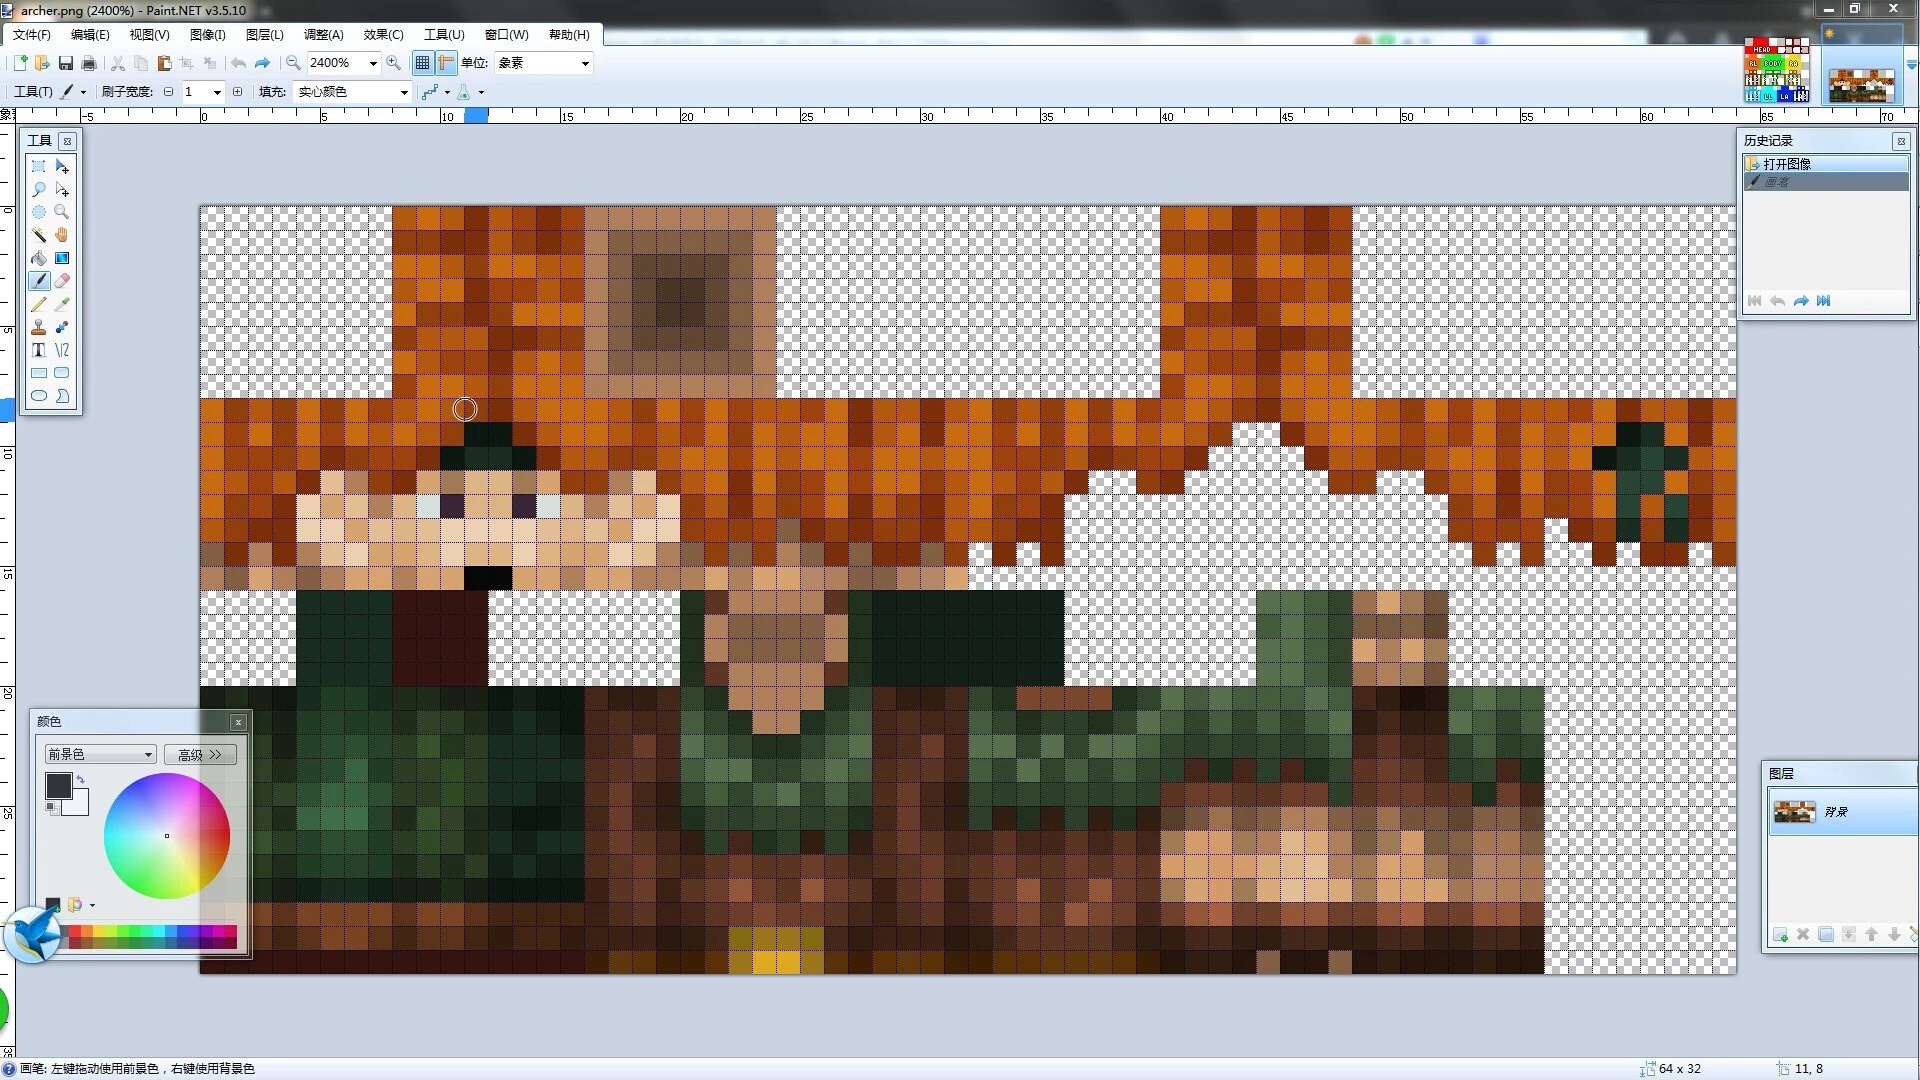Select 打开图像 history entry
The height and width of the screenshot is (1080, 1920).
point(1786,163)
